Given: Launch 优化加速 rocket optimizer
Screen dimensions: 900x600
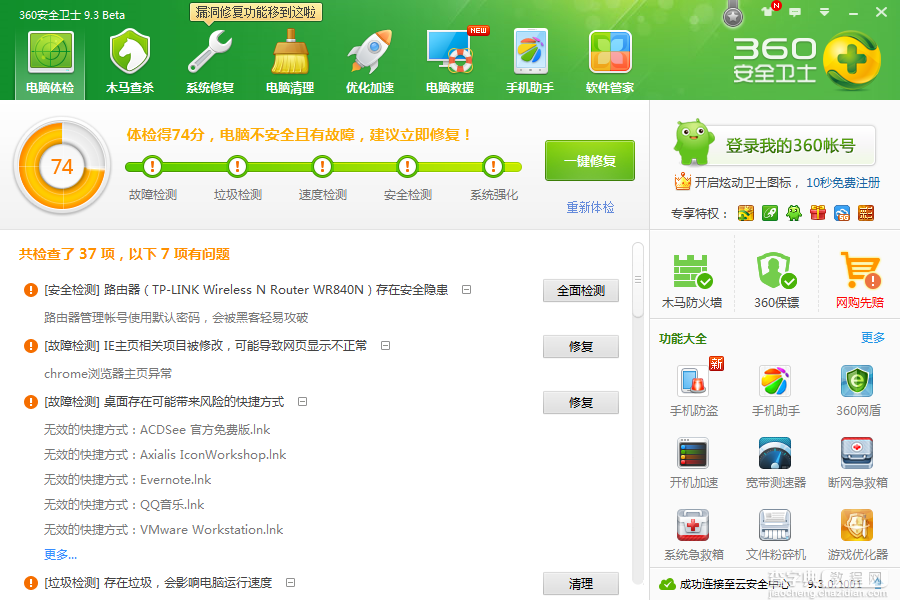Looking at the screenshot, I should [x=370, y=61].
